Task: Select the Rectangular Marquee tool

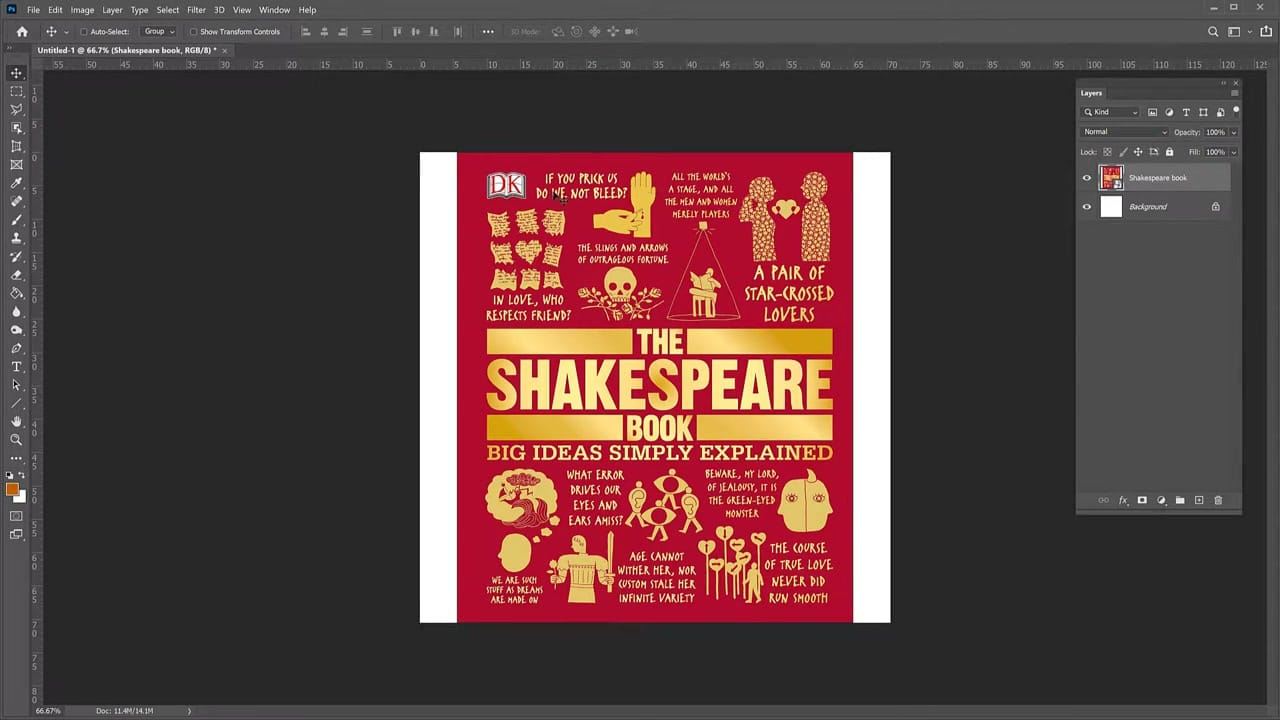Action: 16,92
